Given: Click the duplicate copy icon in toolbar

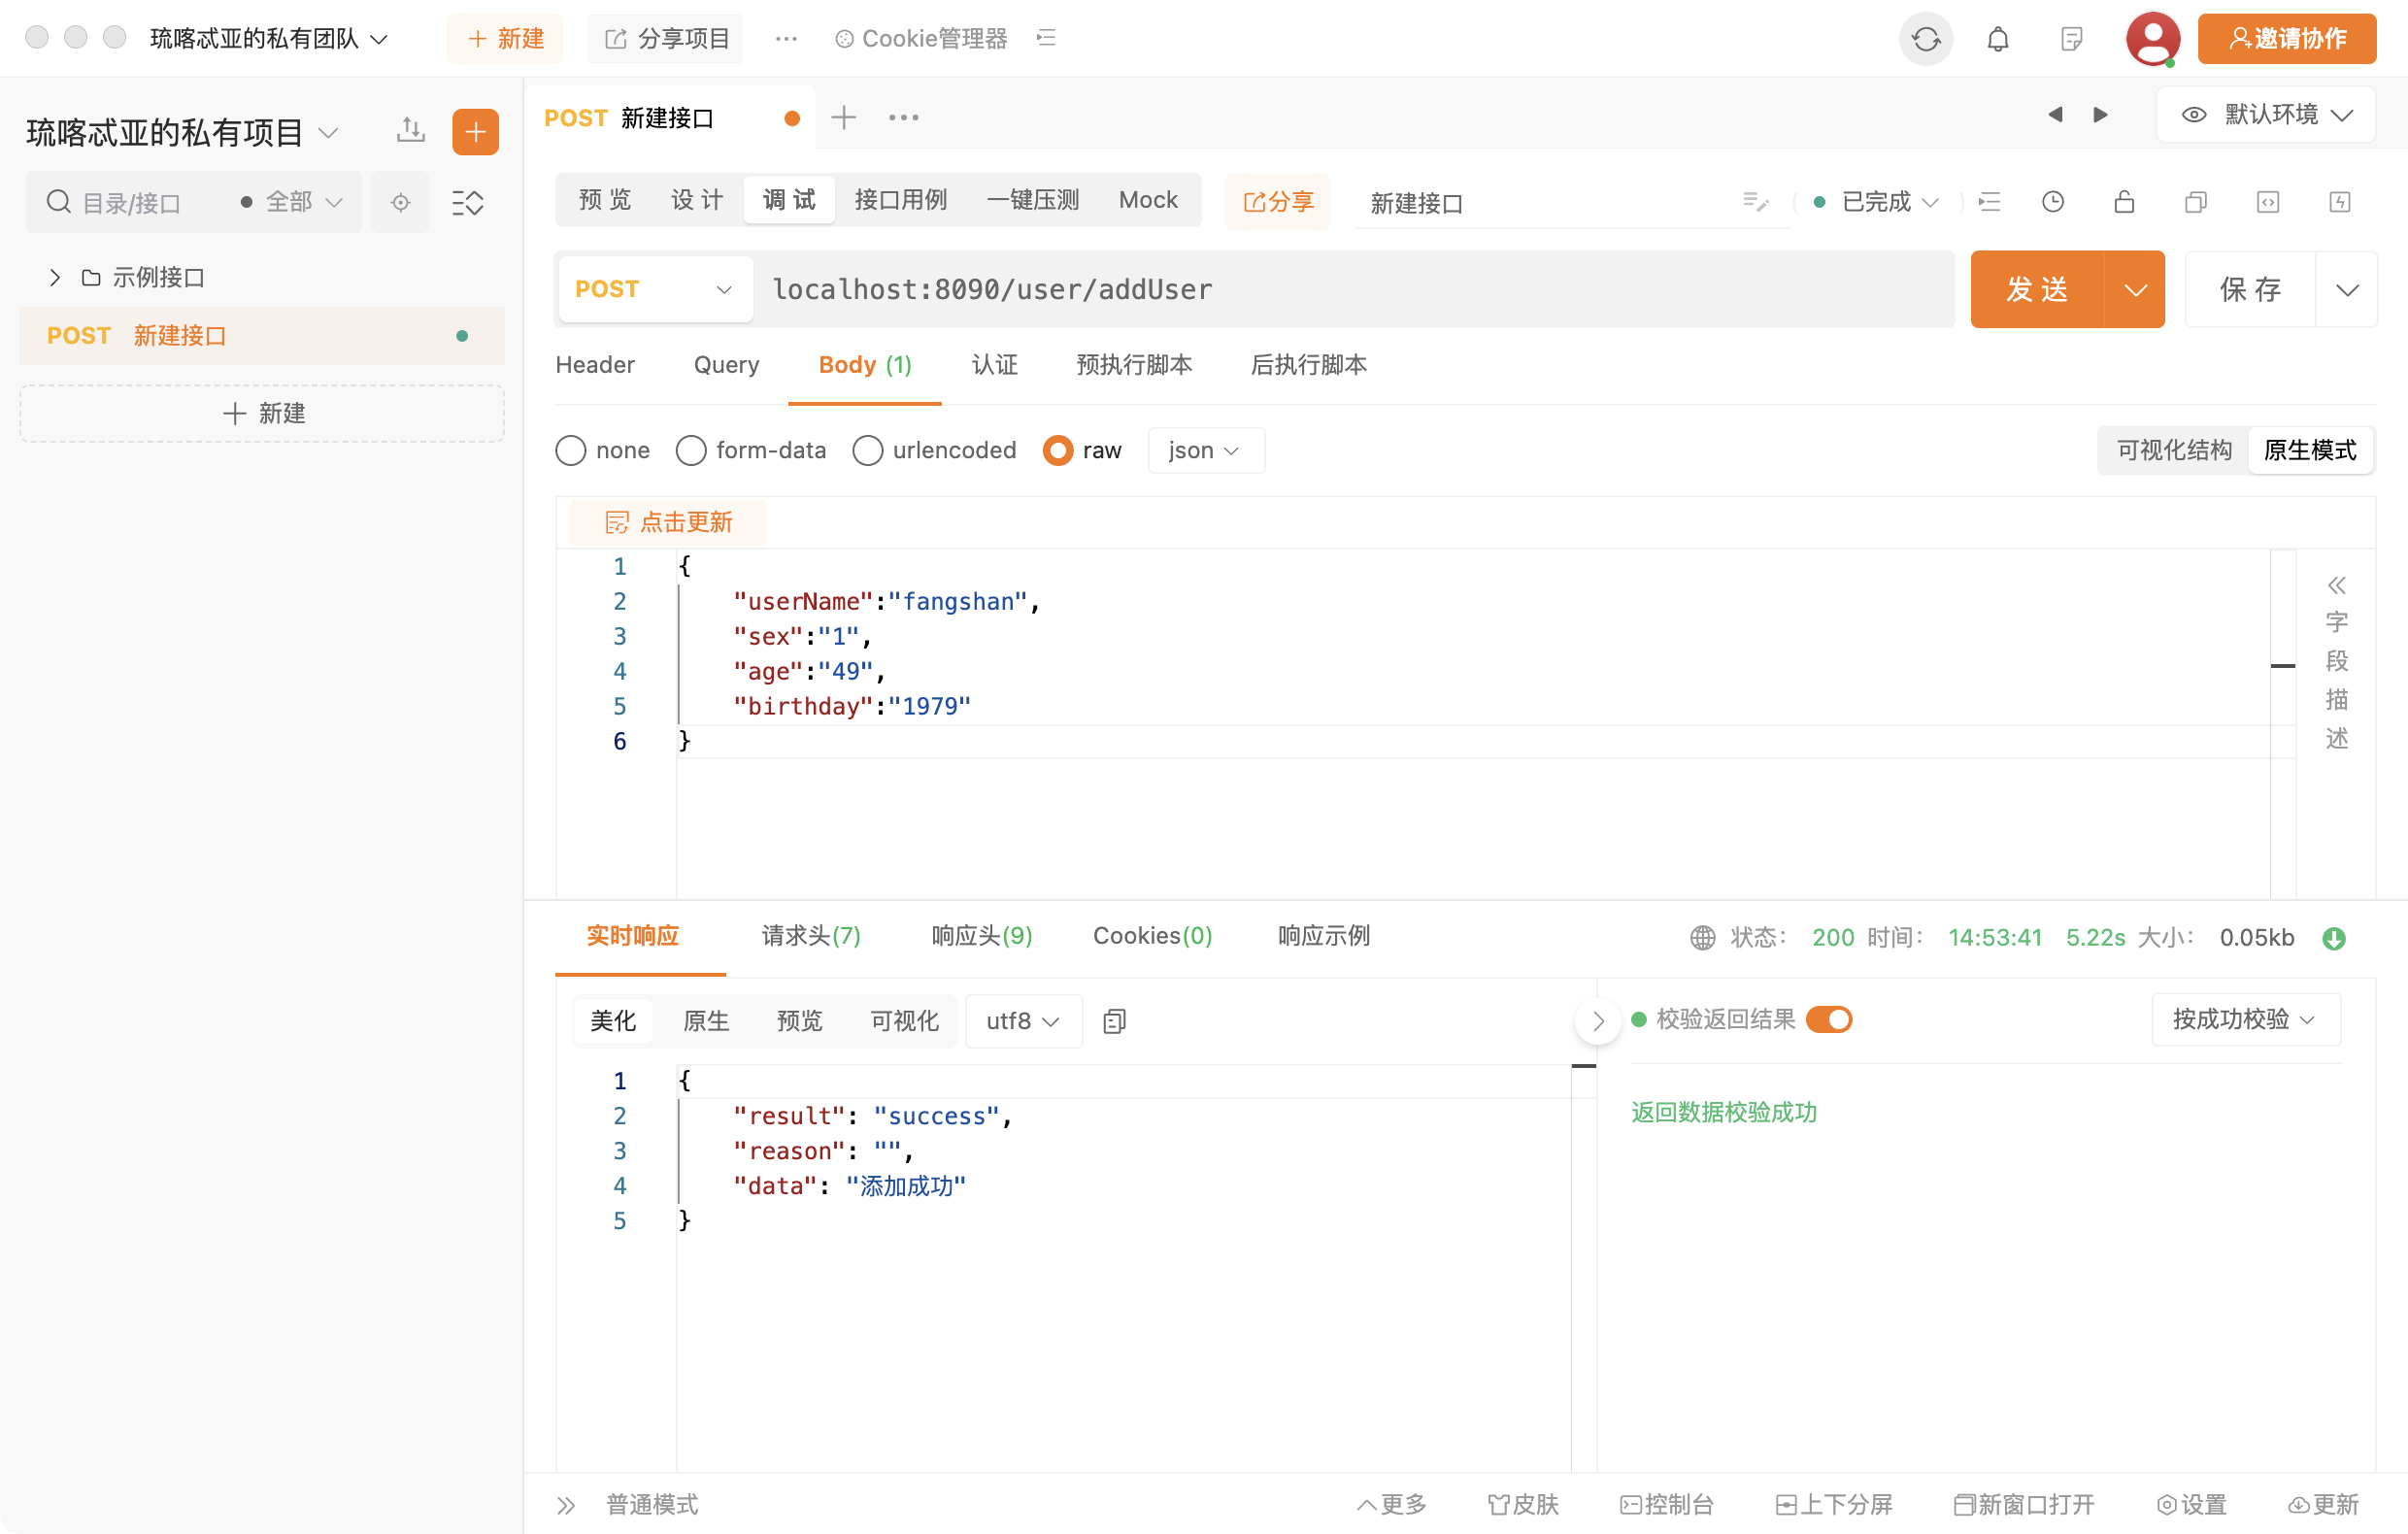Looking at the screenshot, I should pos(2196,202).
